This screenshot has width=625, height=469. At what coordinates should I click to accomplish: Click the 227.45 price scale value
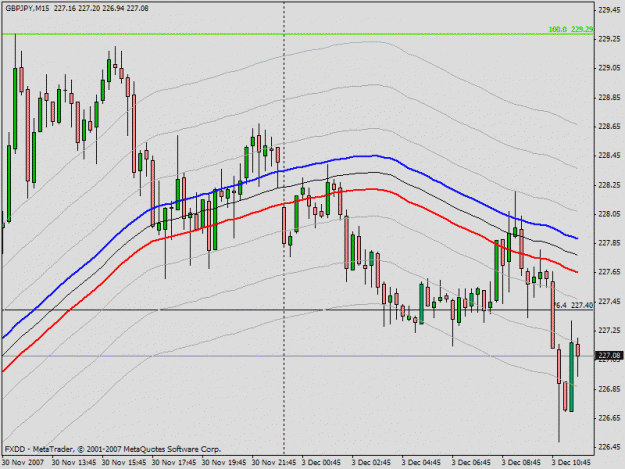609,301
